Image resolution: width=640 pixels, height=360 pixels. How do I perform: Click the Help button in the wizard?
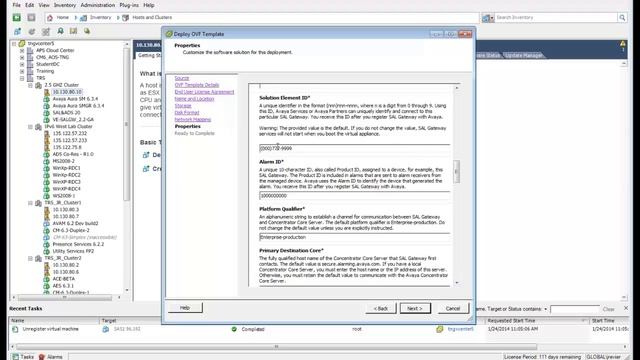point(185,308)
